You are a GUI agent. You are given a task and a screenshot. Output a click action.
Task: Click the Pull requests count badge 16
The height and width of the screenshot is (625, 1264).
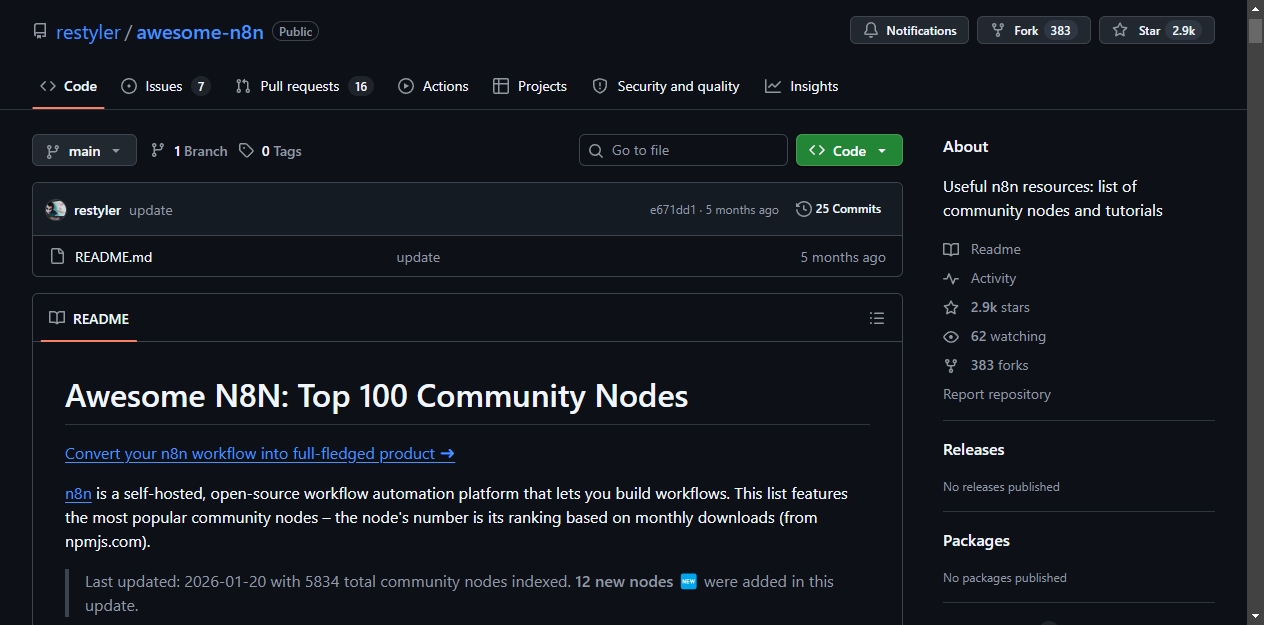point(361,86)
